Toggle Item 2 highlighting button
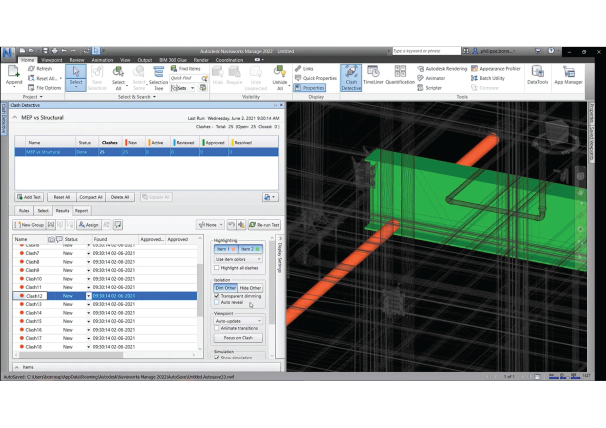Screen dimensions: 606x428 coord(250,249)
